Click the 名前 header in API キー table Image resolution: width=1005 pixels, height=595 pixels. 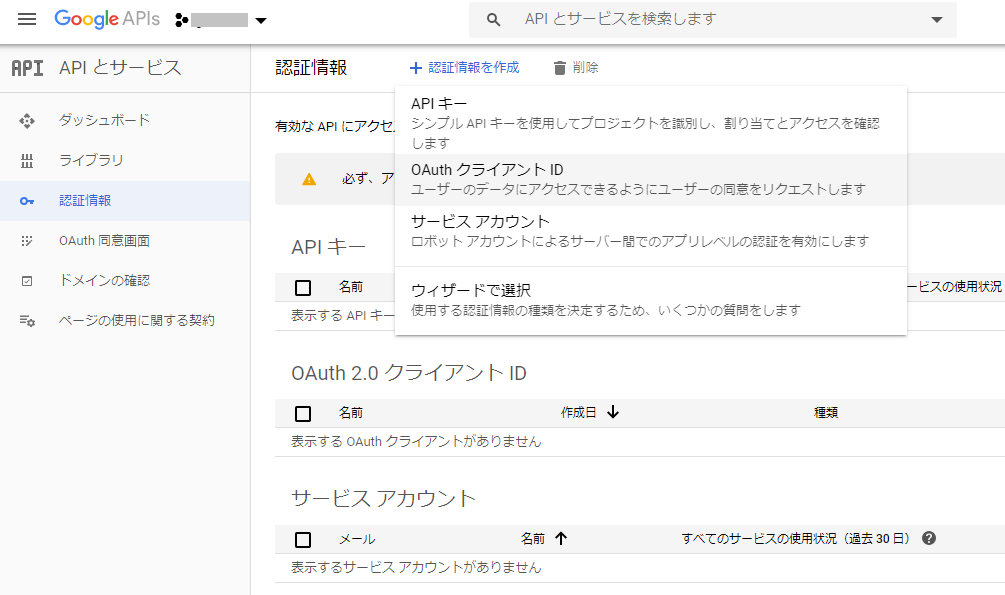pos(351,287)
